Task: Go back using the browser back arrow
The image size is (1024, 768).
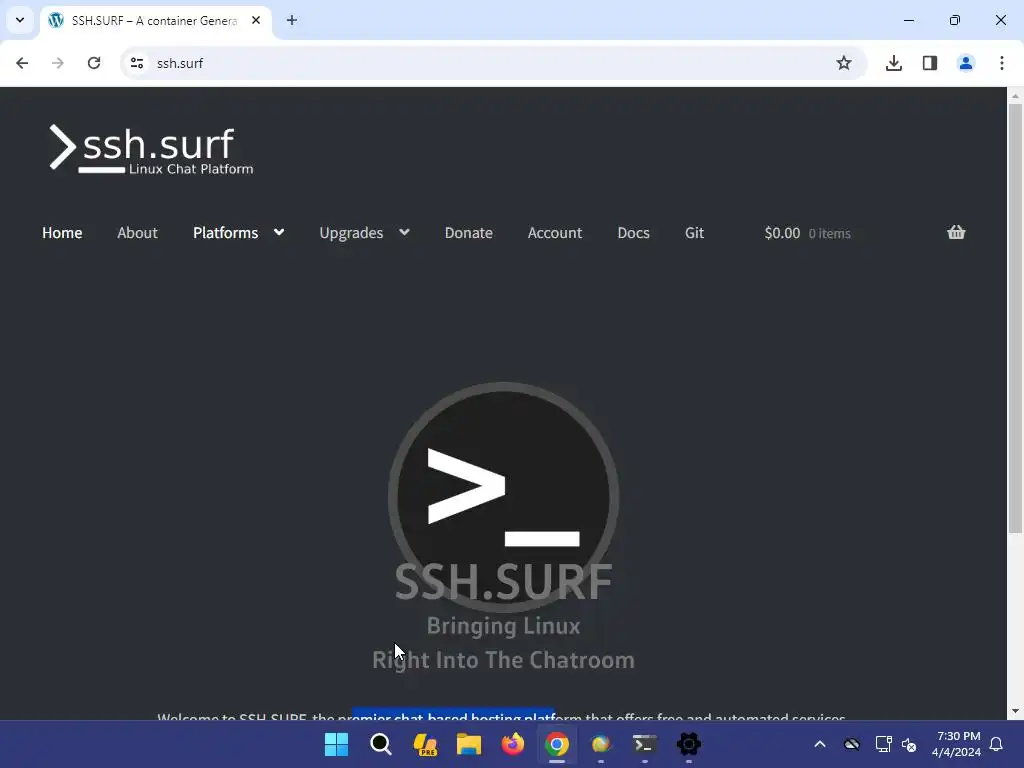Action: (x=22, y=63)
